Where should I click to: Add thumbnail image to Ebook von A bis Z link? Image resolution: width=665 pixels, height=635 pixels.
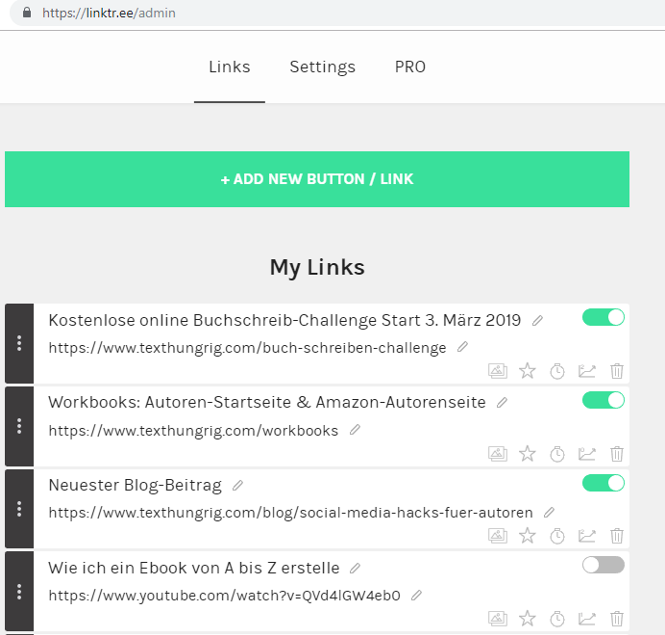point(497,619)
